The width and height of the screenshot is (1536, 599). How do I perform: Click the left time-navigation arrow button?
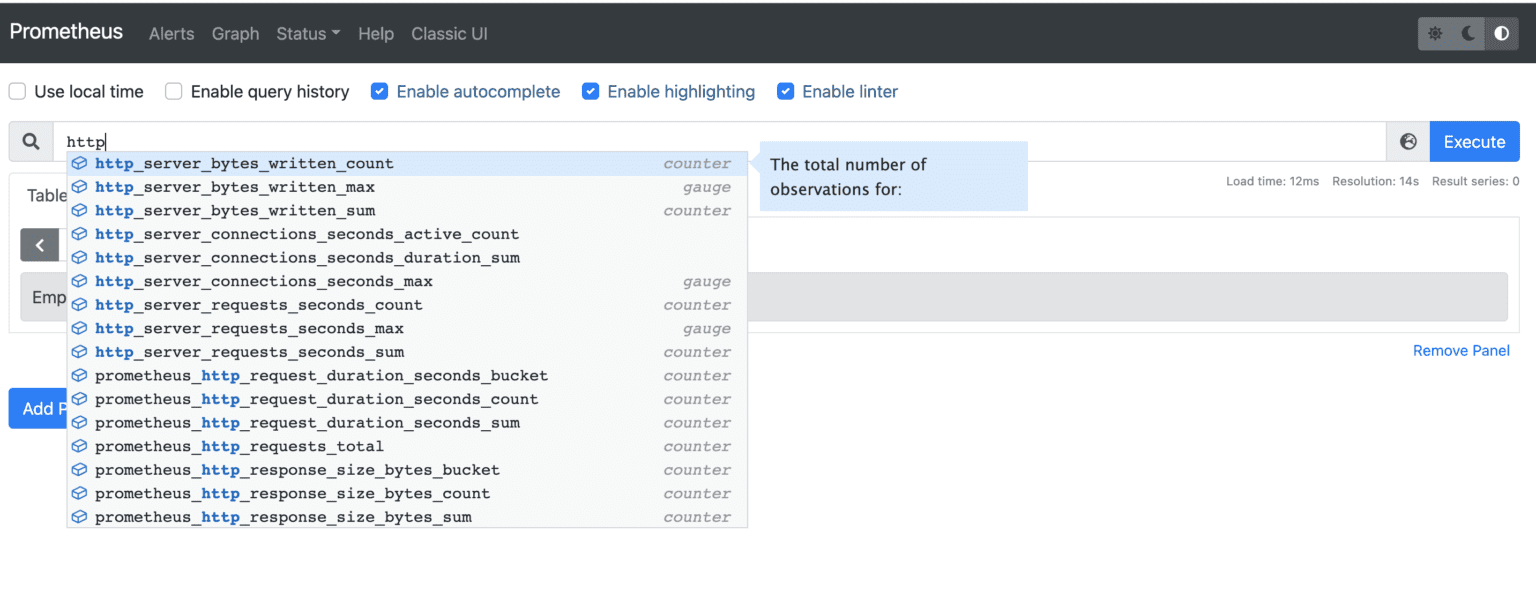tap(39, 245)
